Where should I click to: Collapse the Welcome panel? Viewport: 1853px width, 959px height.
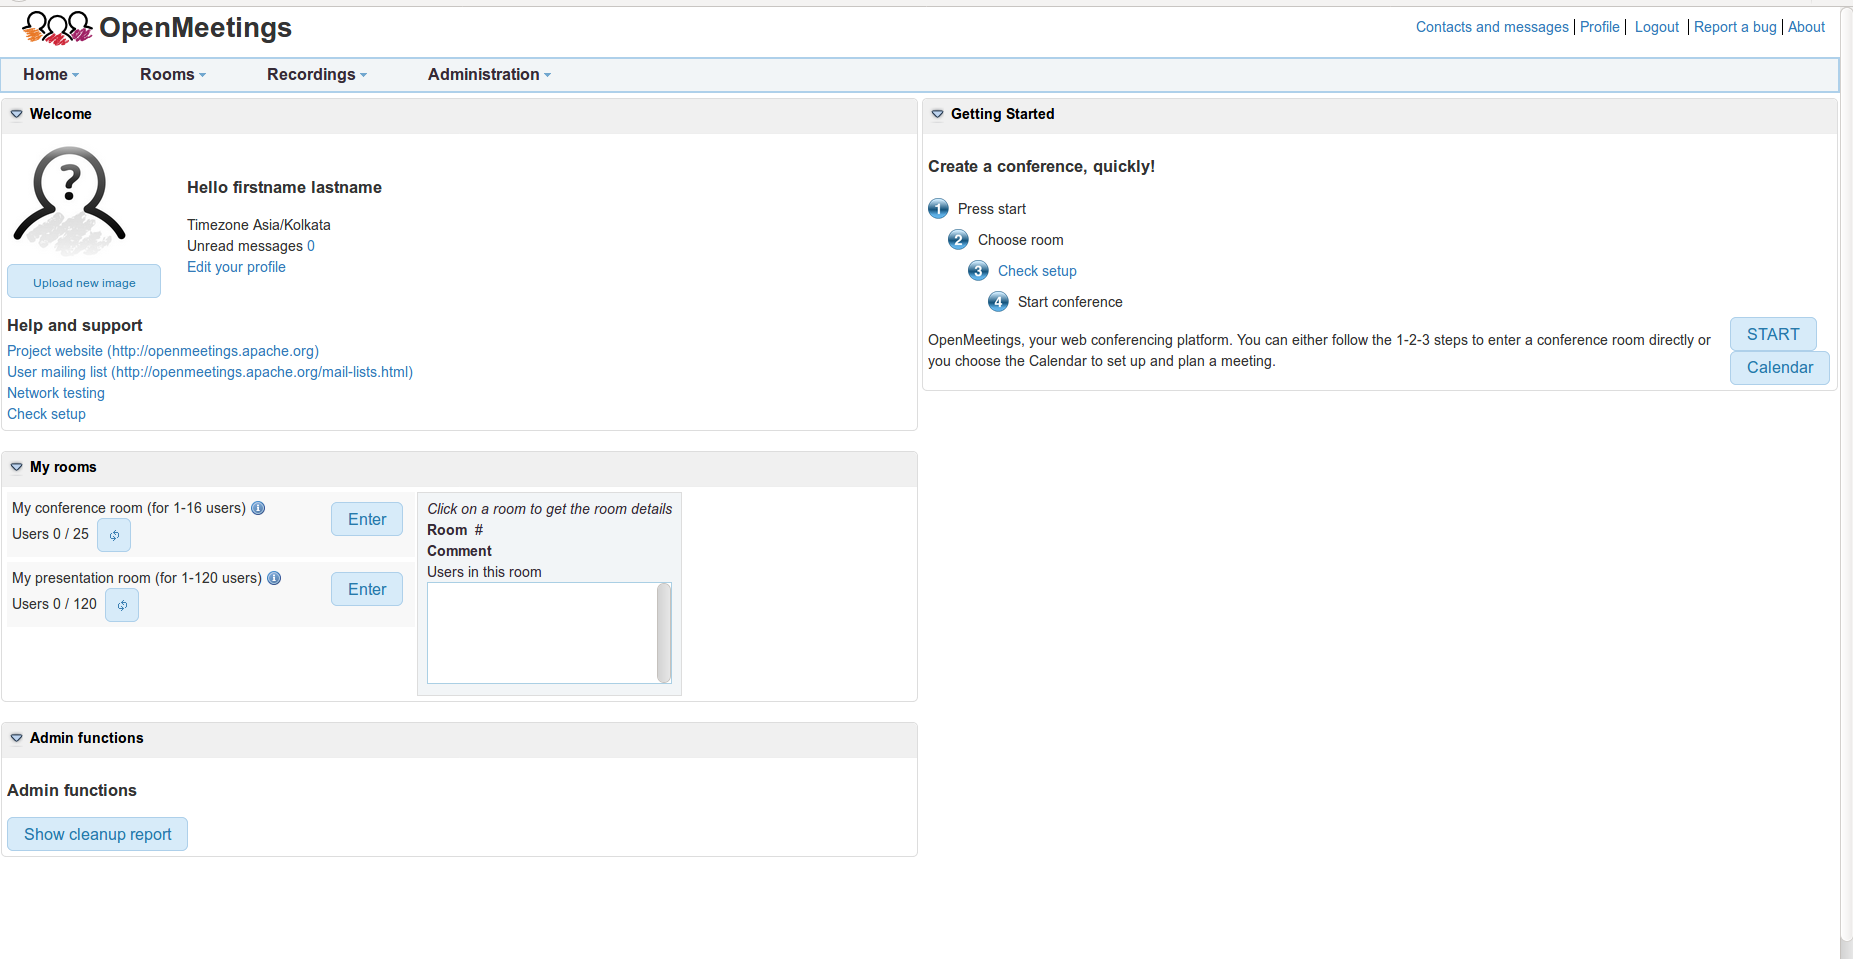click(17, 114)
